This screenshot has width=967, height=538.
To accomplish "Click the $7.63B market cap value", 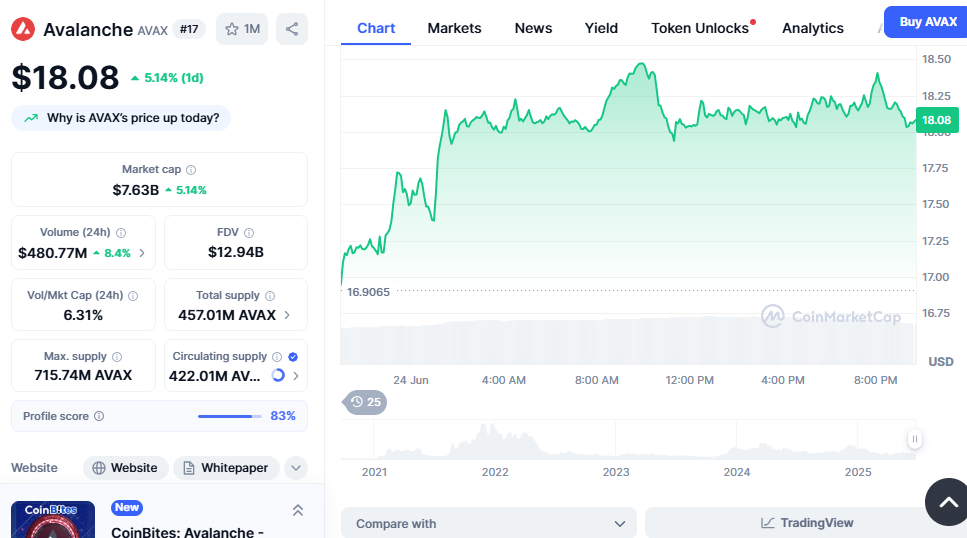I will click(x=136, y=190).
